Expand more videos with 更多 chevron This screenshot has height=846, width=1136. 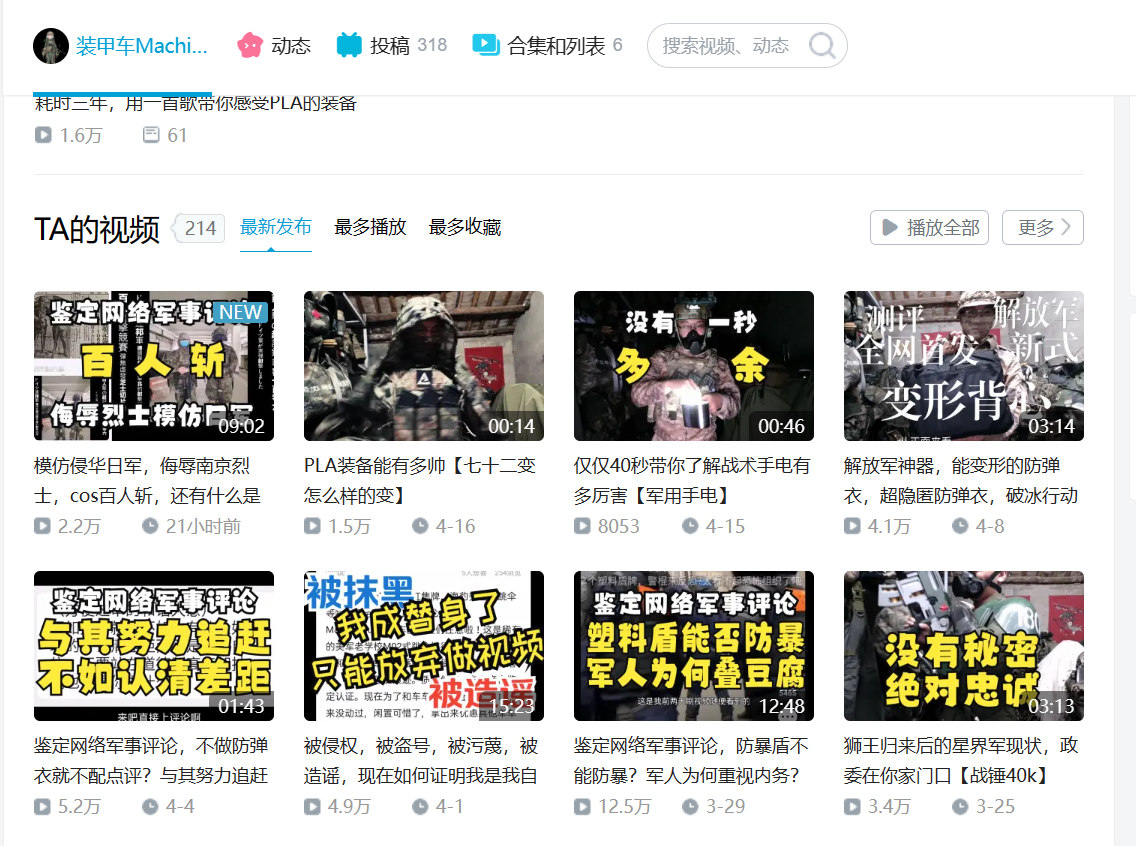(x=1043, y=227)
